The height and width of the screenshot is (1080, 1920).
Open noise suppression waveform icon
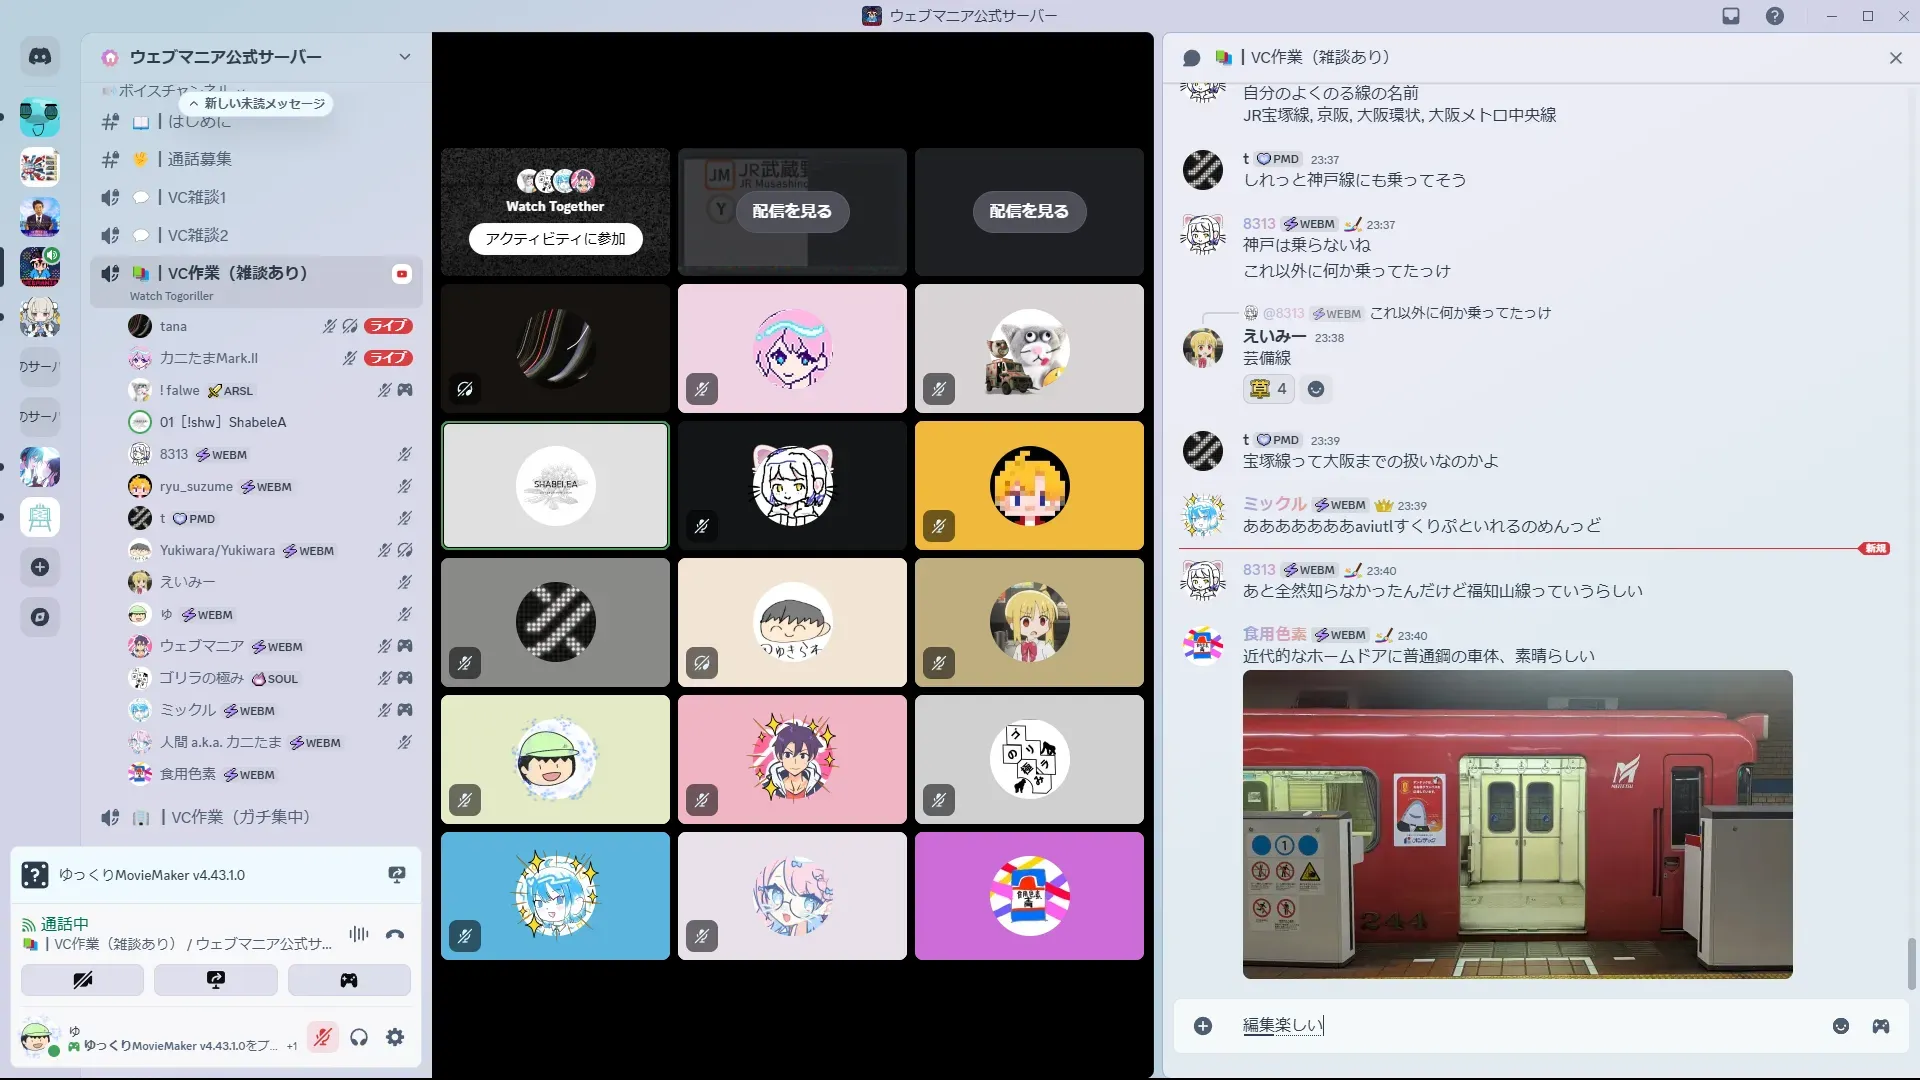click(x=358, y=934)
